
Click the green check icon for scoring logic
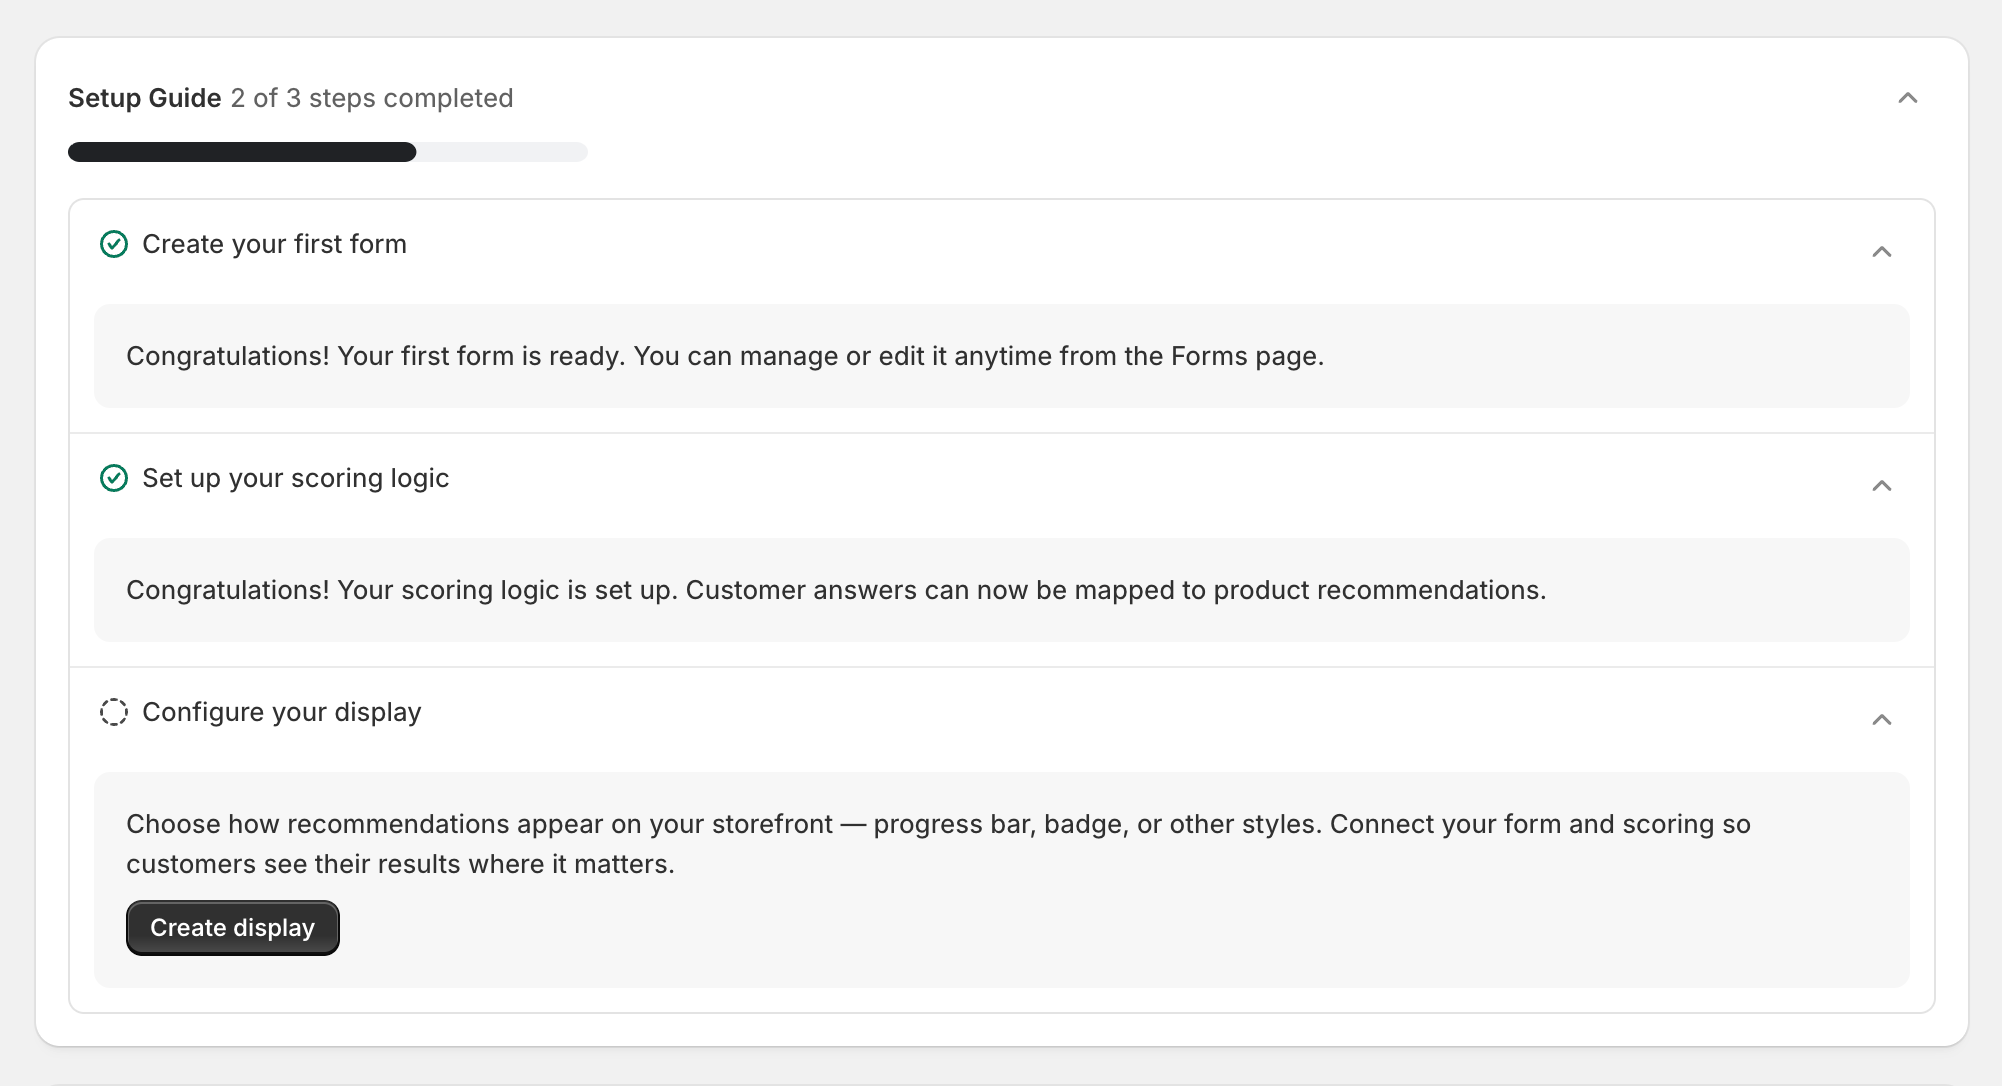click(x=114, y=478)
